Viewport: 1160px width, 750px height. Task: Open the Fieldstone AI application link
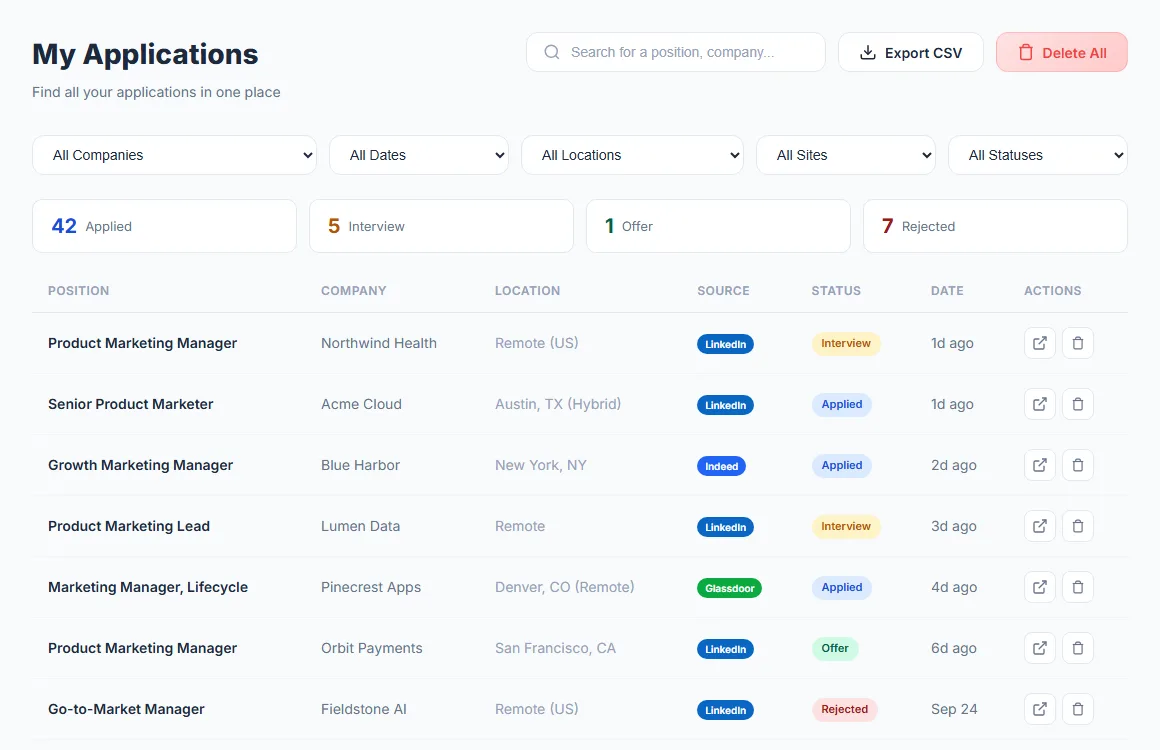(1039, 709)
